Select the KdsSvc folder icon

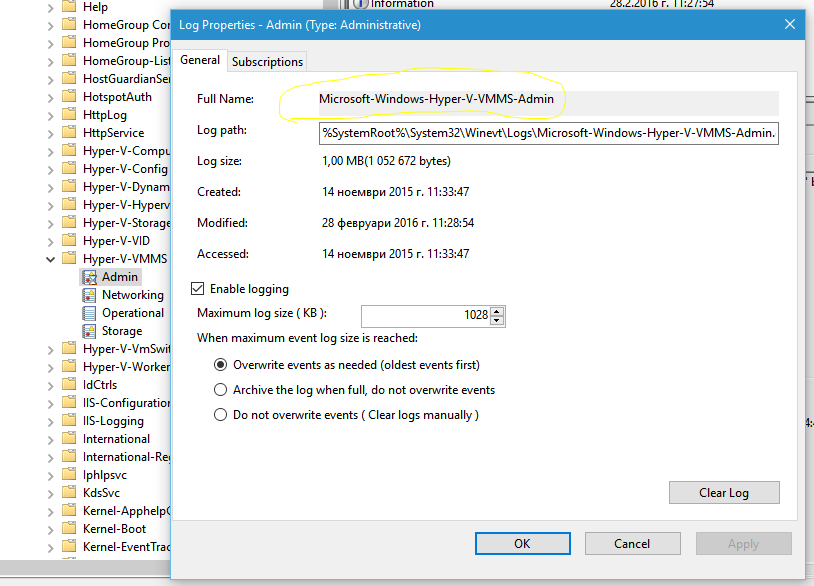[x=69, y=493]
